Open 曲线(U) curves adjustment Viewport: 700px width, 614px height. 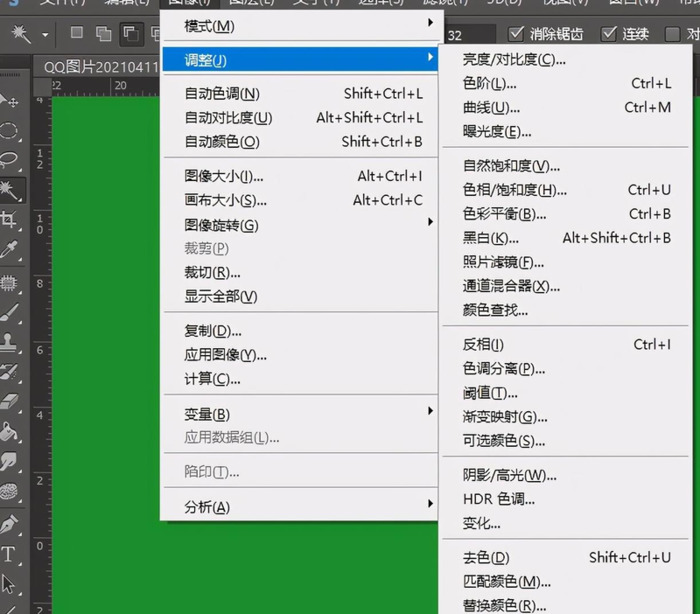pos(565,108)
